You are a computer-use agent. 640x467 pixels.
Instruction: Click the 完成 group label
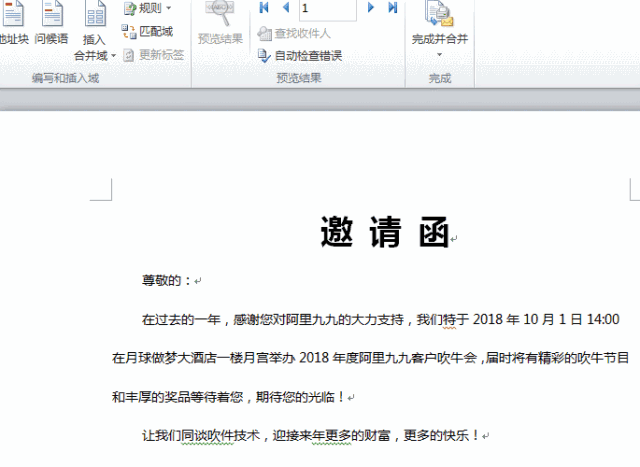pos(440,78)
